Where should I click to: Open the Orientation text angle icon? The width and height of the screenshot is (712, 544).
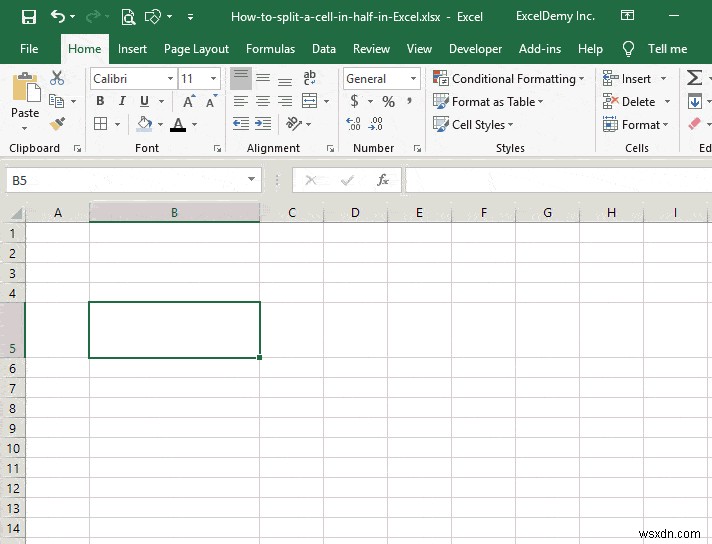[293, 124]
